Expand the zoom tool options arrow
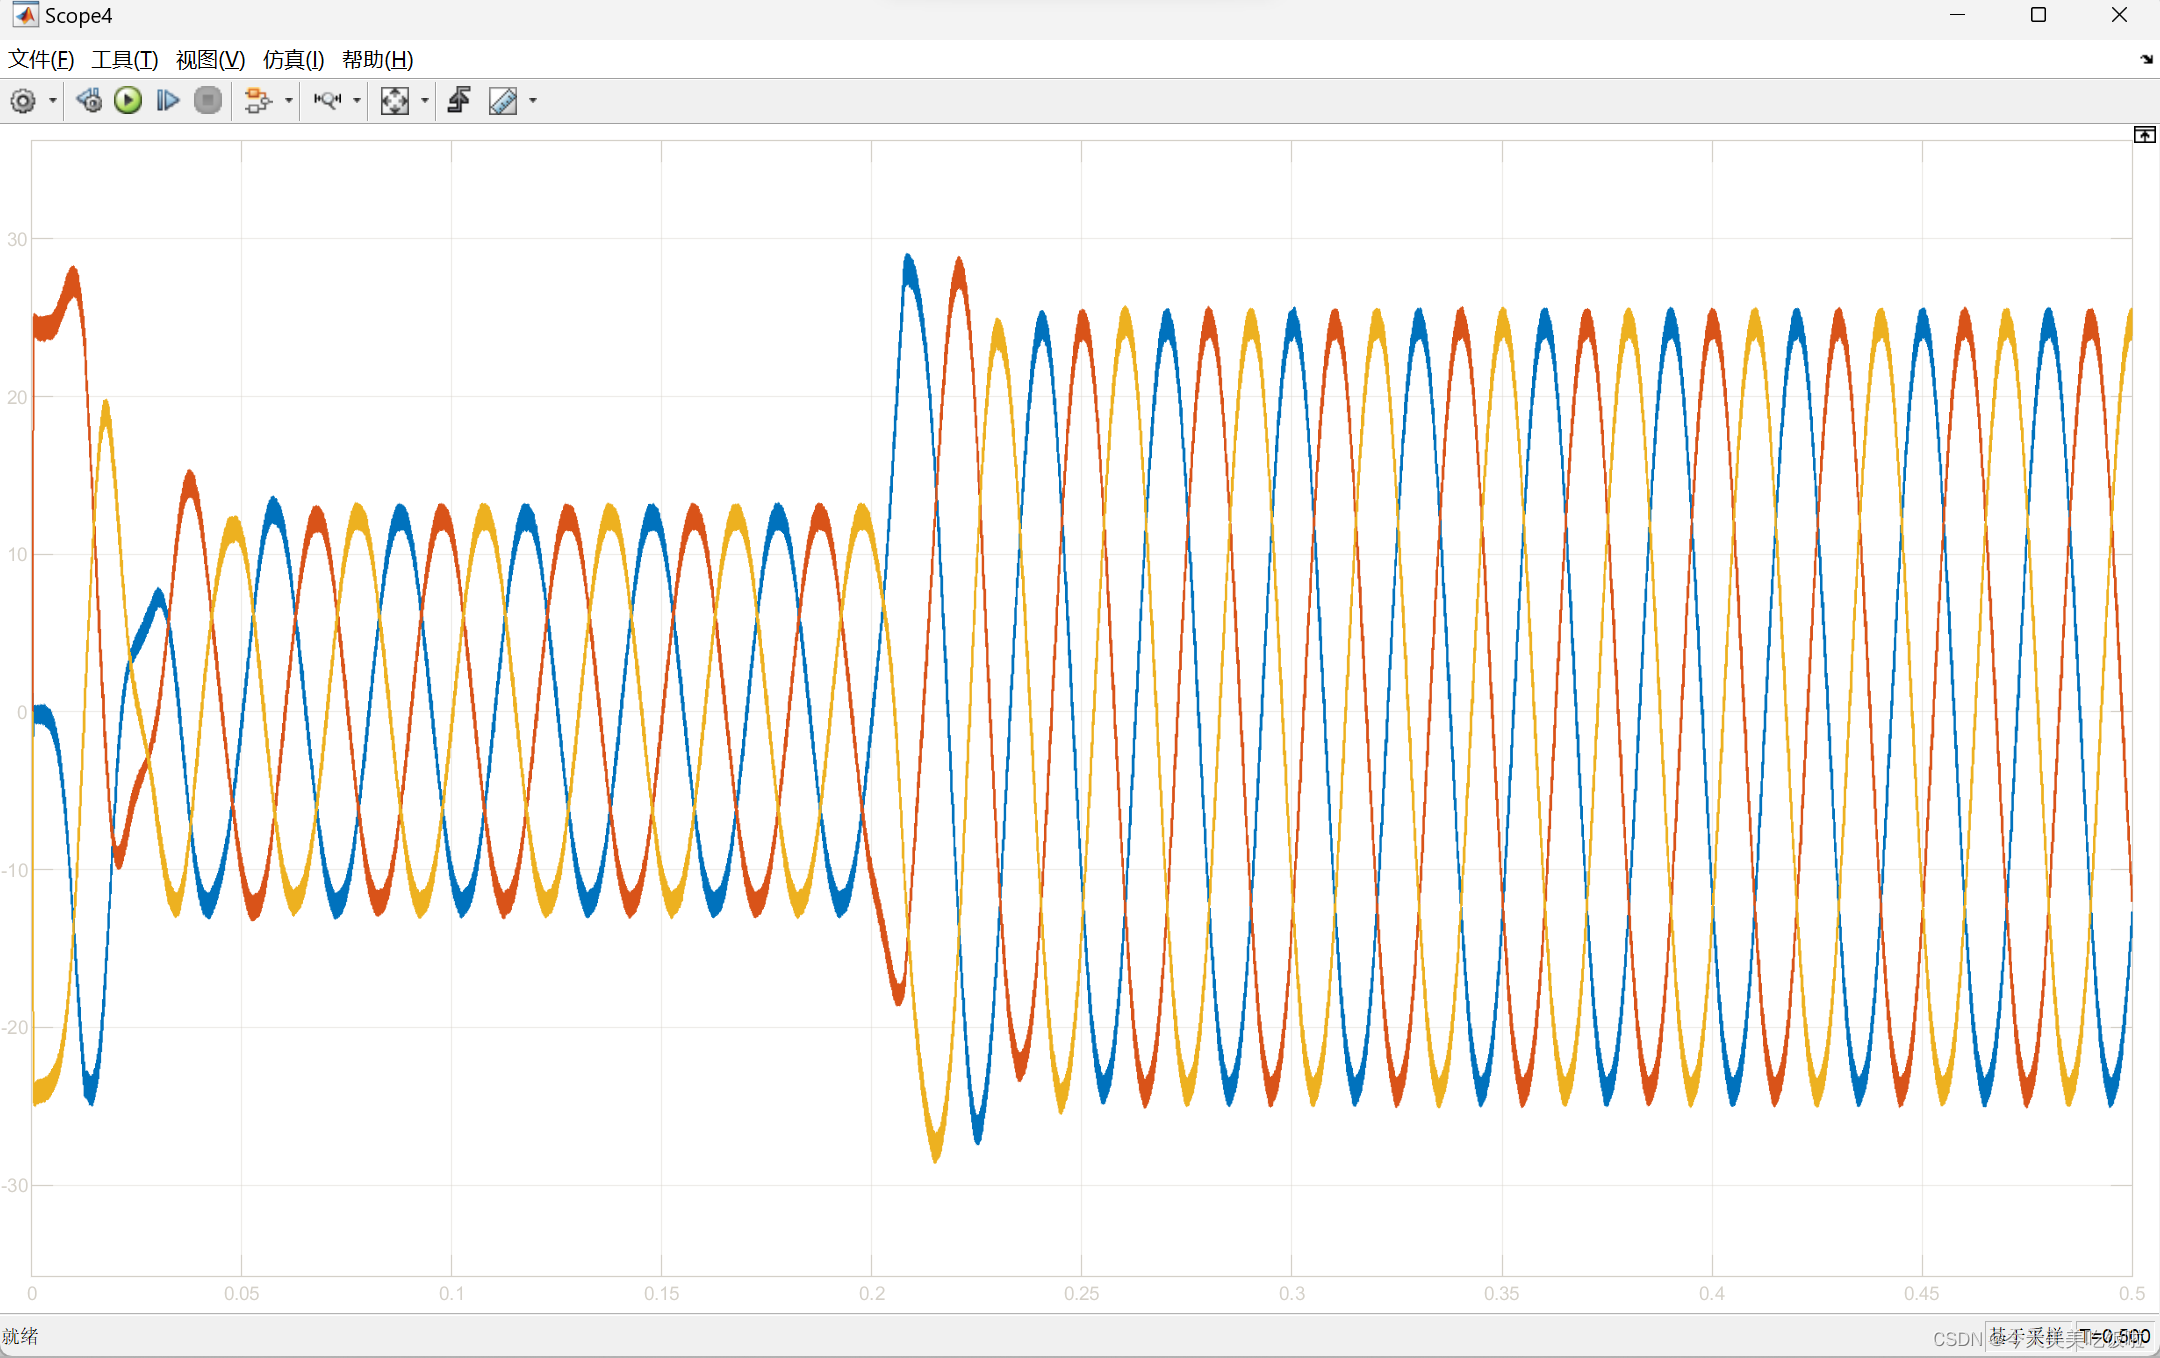 pyautogui.click(x=357, y=101)
